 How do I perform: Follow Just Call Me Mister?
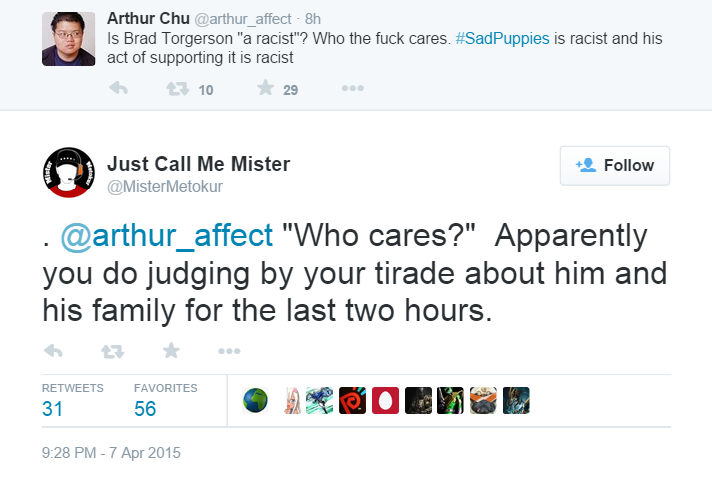615,165
